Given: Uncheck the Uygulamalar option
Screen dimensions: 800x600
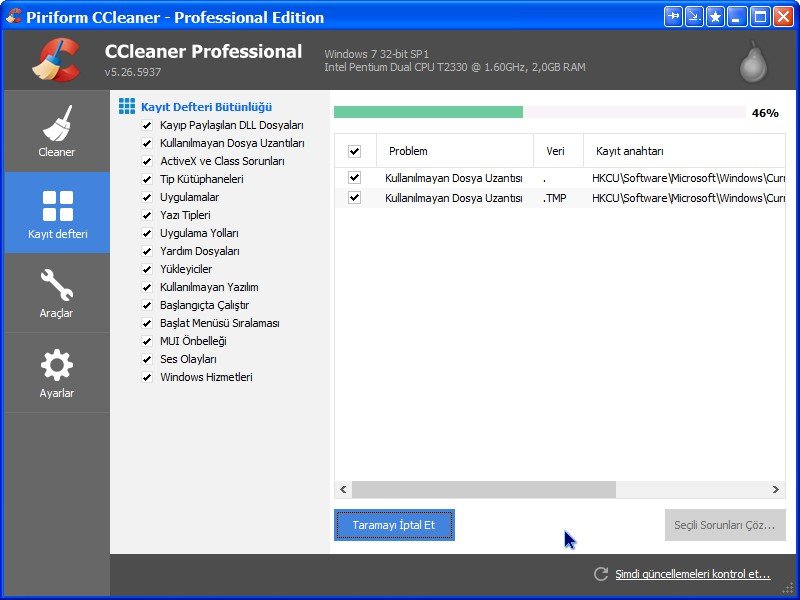Looking at the screenshot, I should pyautogui.click(x=147, y=197).
